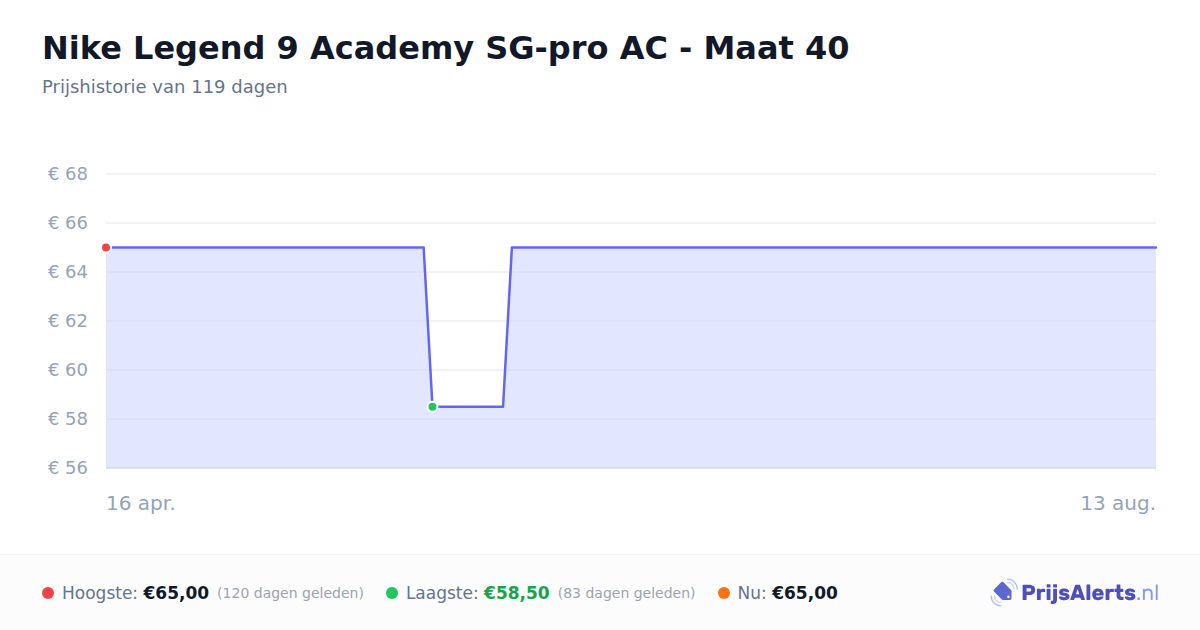Click the green Laagste legend dot
The image size is (1200, 630).
(x=392, y=593)
